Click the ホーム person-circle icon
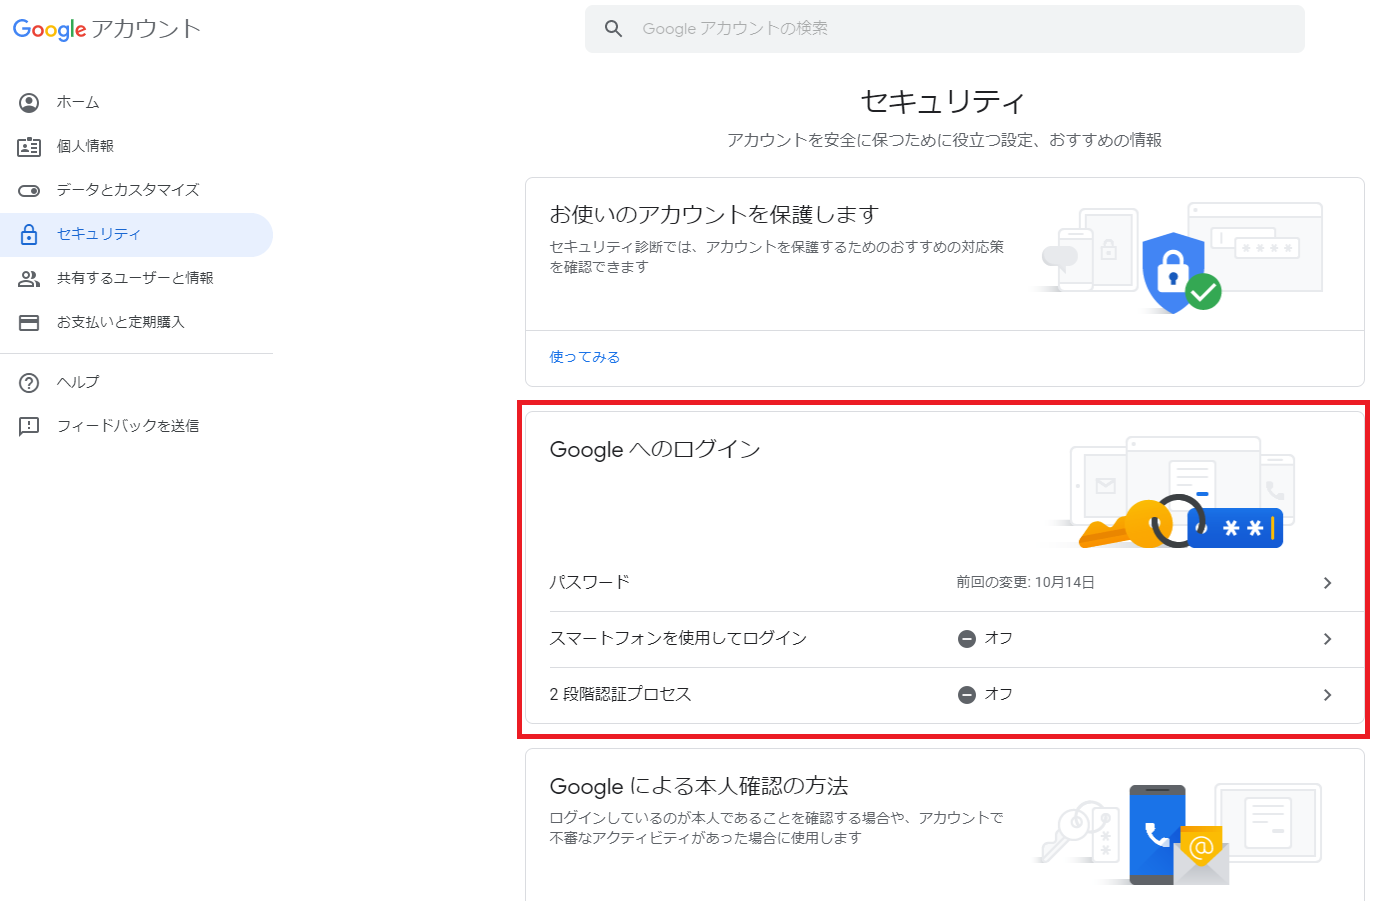The width and height of the screenshot is (1373, 901). (x=29, y=102)
